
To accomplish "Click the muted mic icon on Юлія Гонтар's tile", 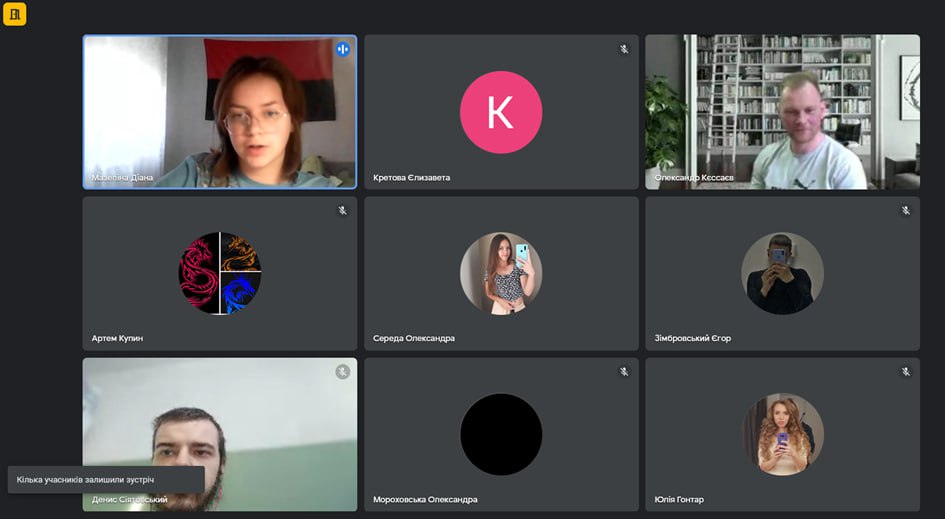I will click(905, 372).
